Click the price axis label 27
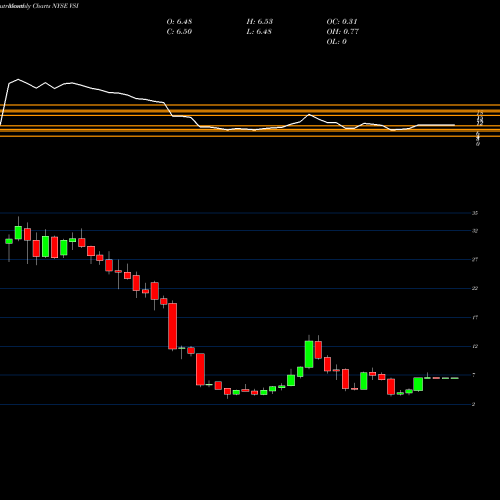The height and width of the screenshot is (500, 500). [475, 260]
